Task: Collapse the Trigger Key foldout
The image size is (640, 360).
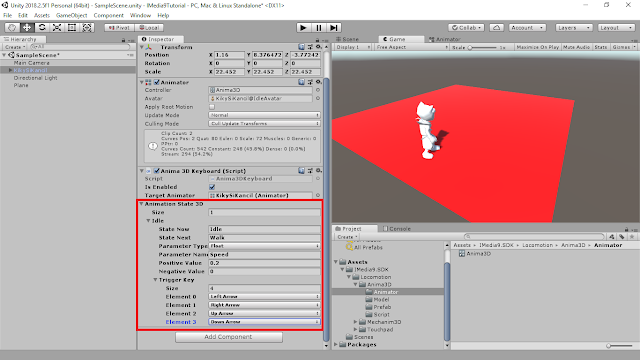Action: click(x=155, y=280)
